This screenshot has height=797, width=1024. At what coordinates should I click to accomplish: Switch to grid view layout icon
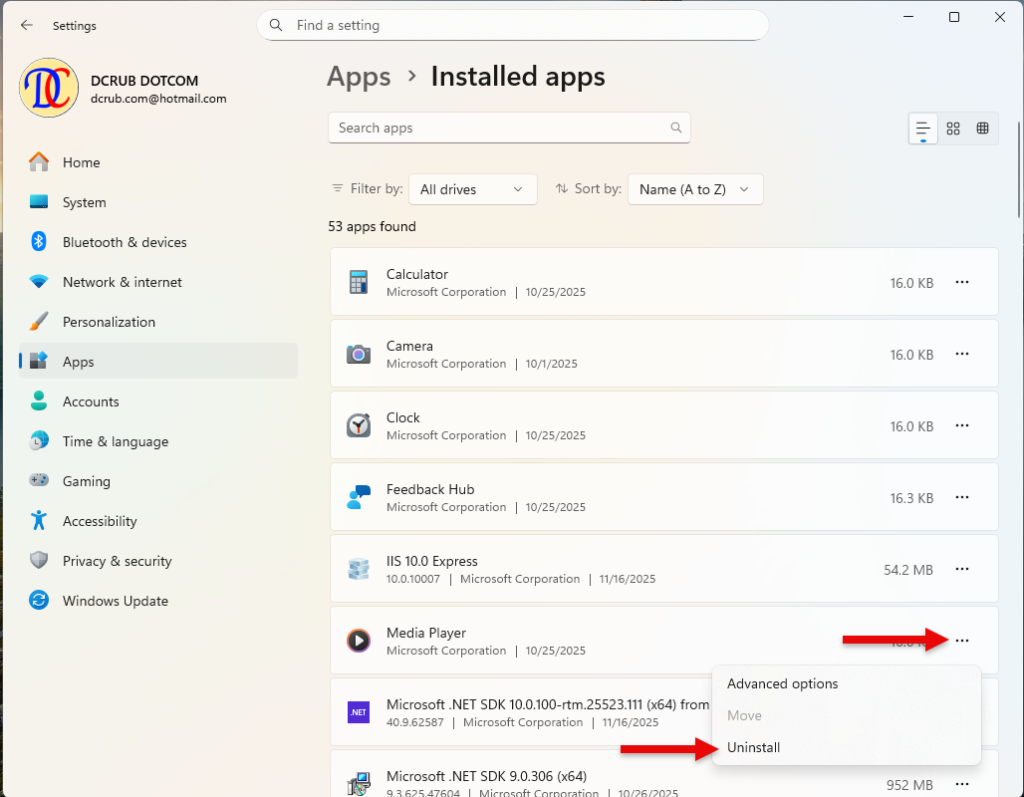tap(953, 129)
